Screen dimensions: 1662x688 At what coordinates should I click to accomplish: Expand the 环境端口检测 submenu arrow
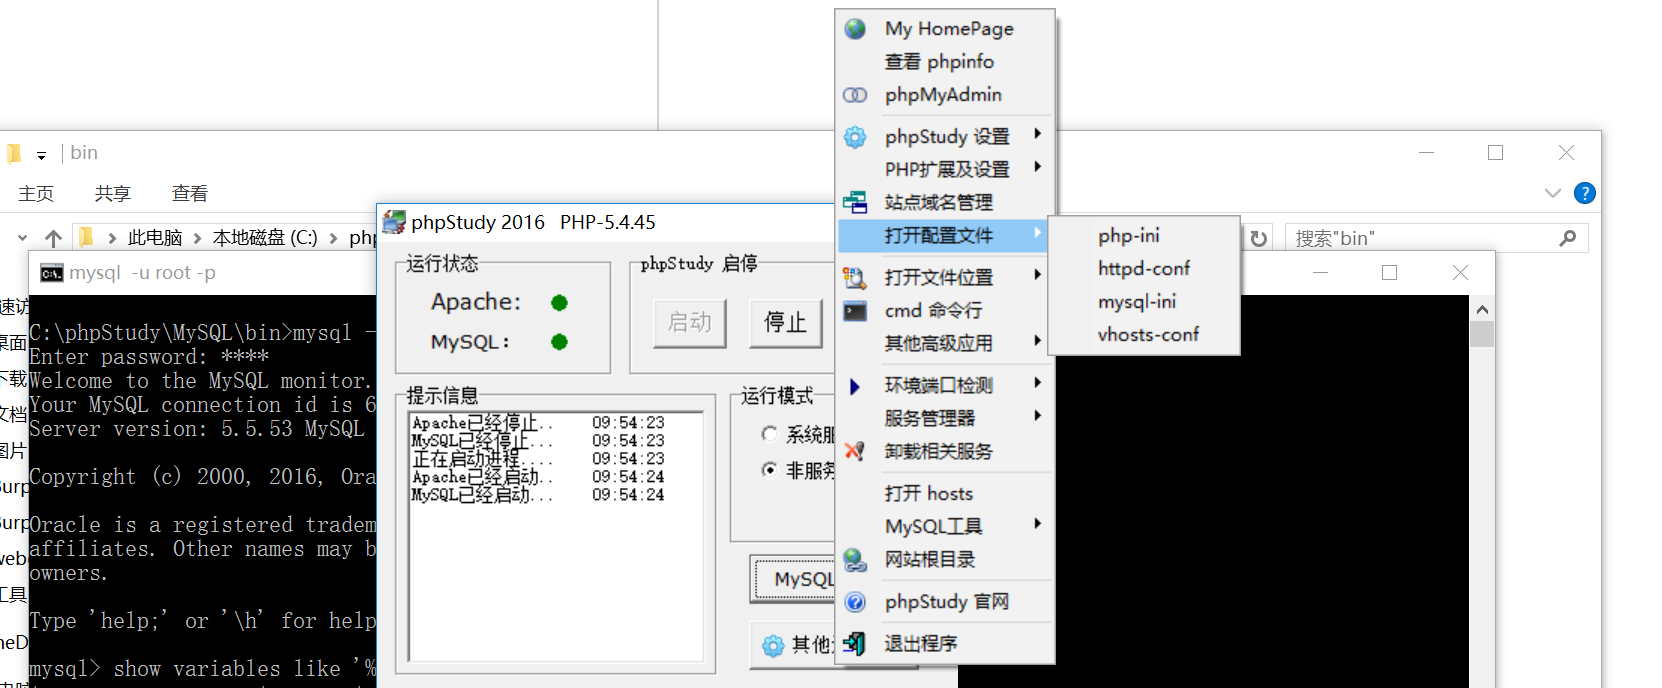(1038, 382)
